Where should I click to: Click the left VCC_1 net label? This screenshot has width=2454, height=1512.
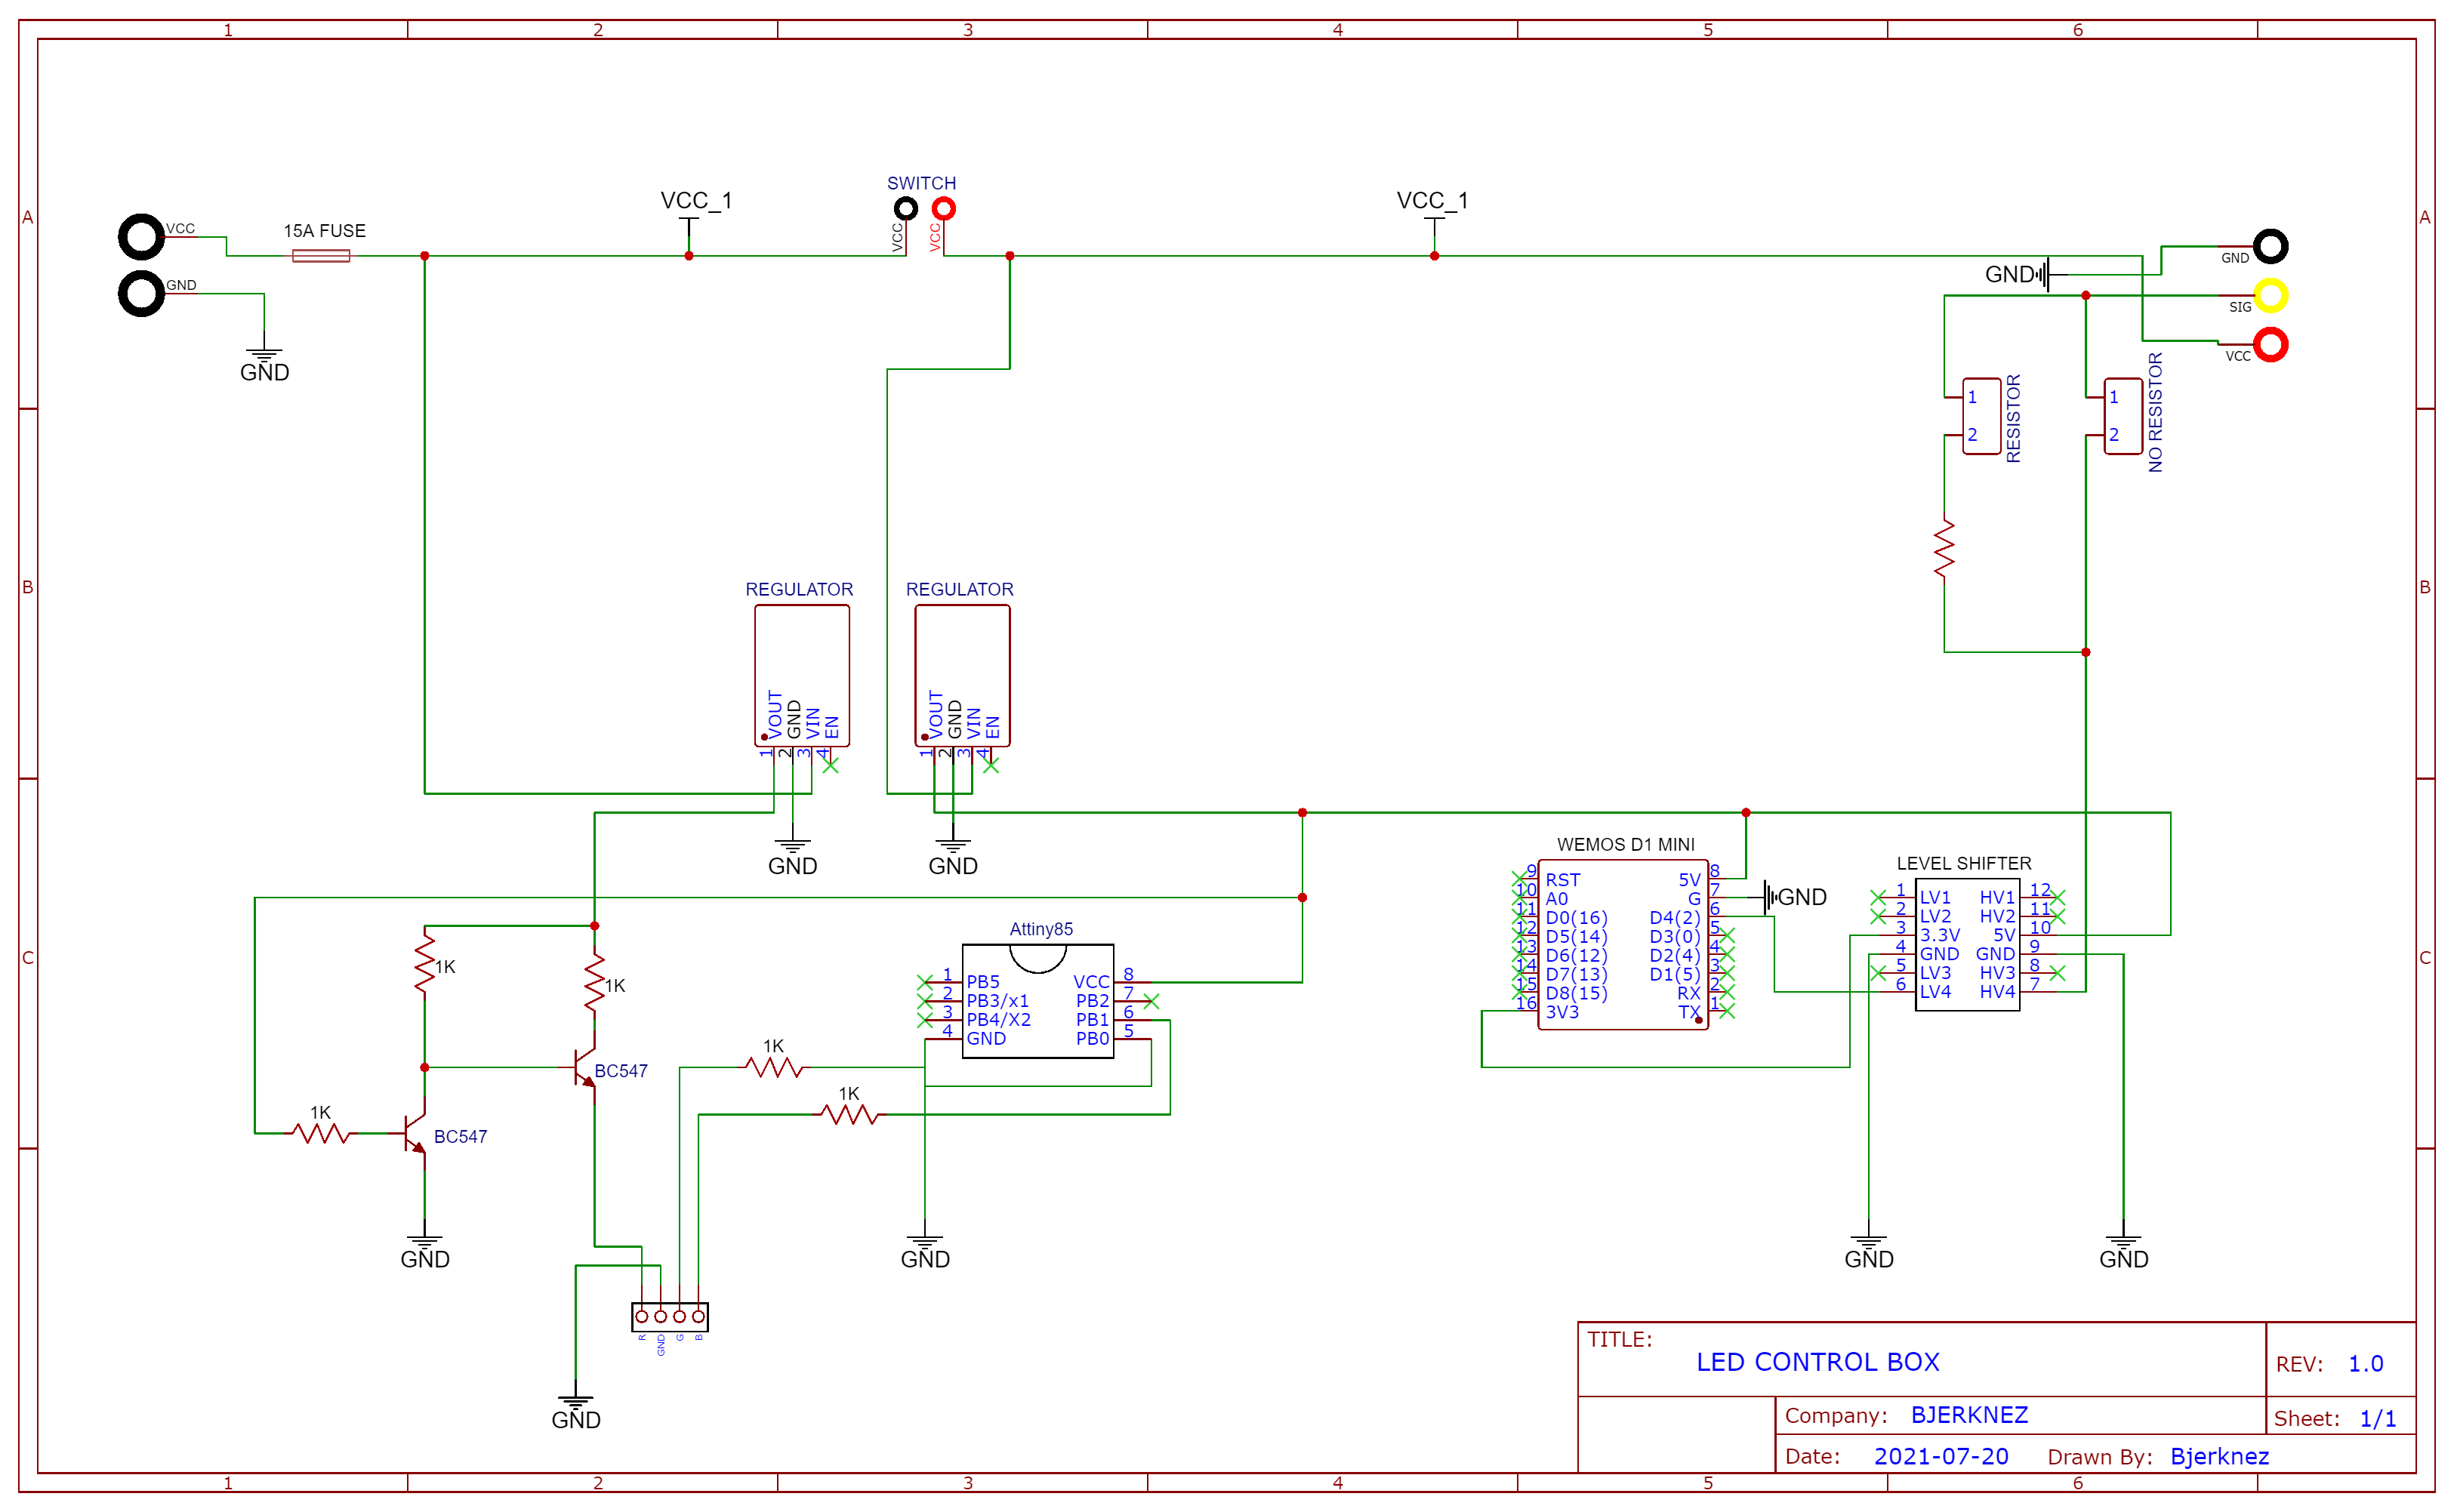[x=696, y=200]
